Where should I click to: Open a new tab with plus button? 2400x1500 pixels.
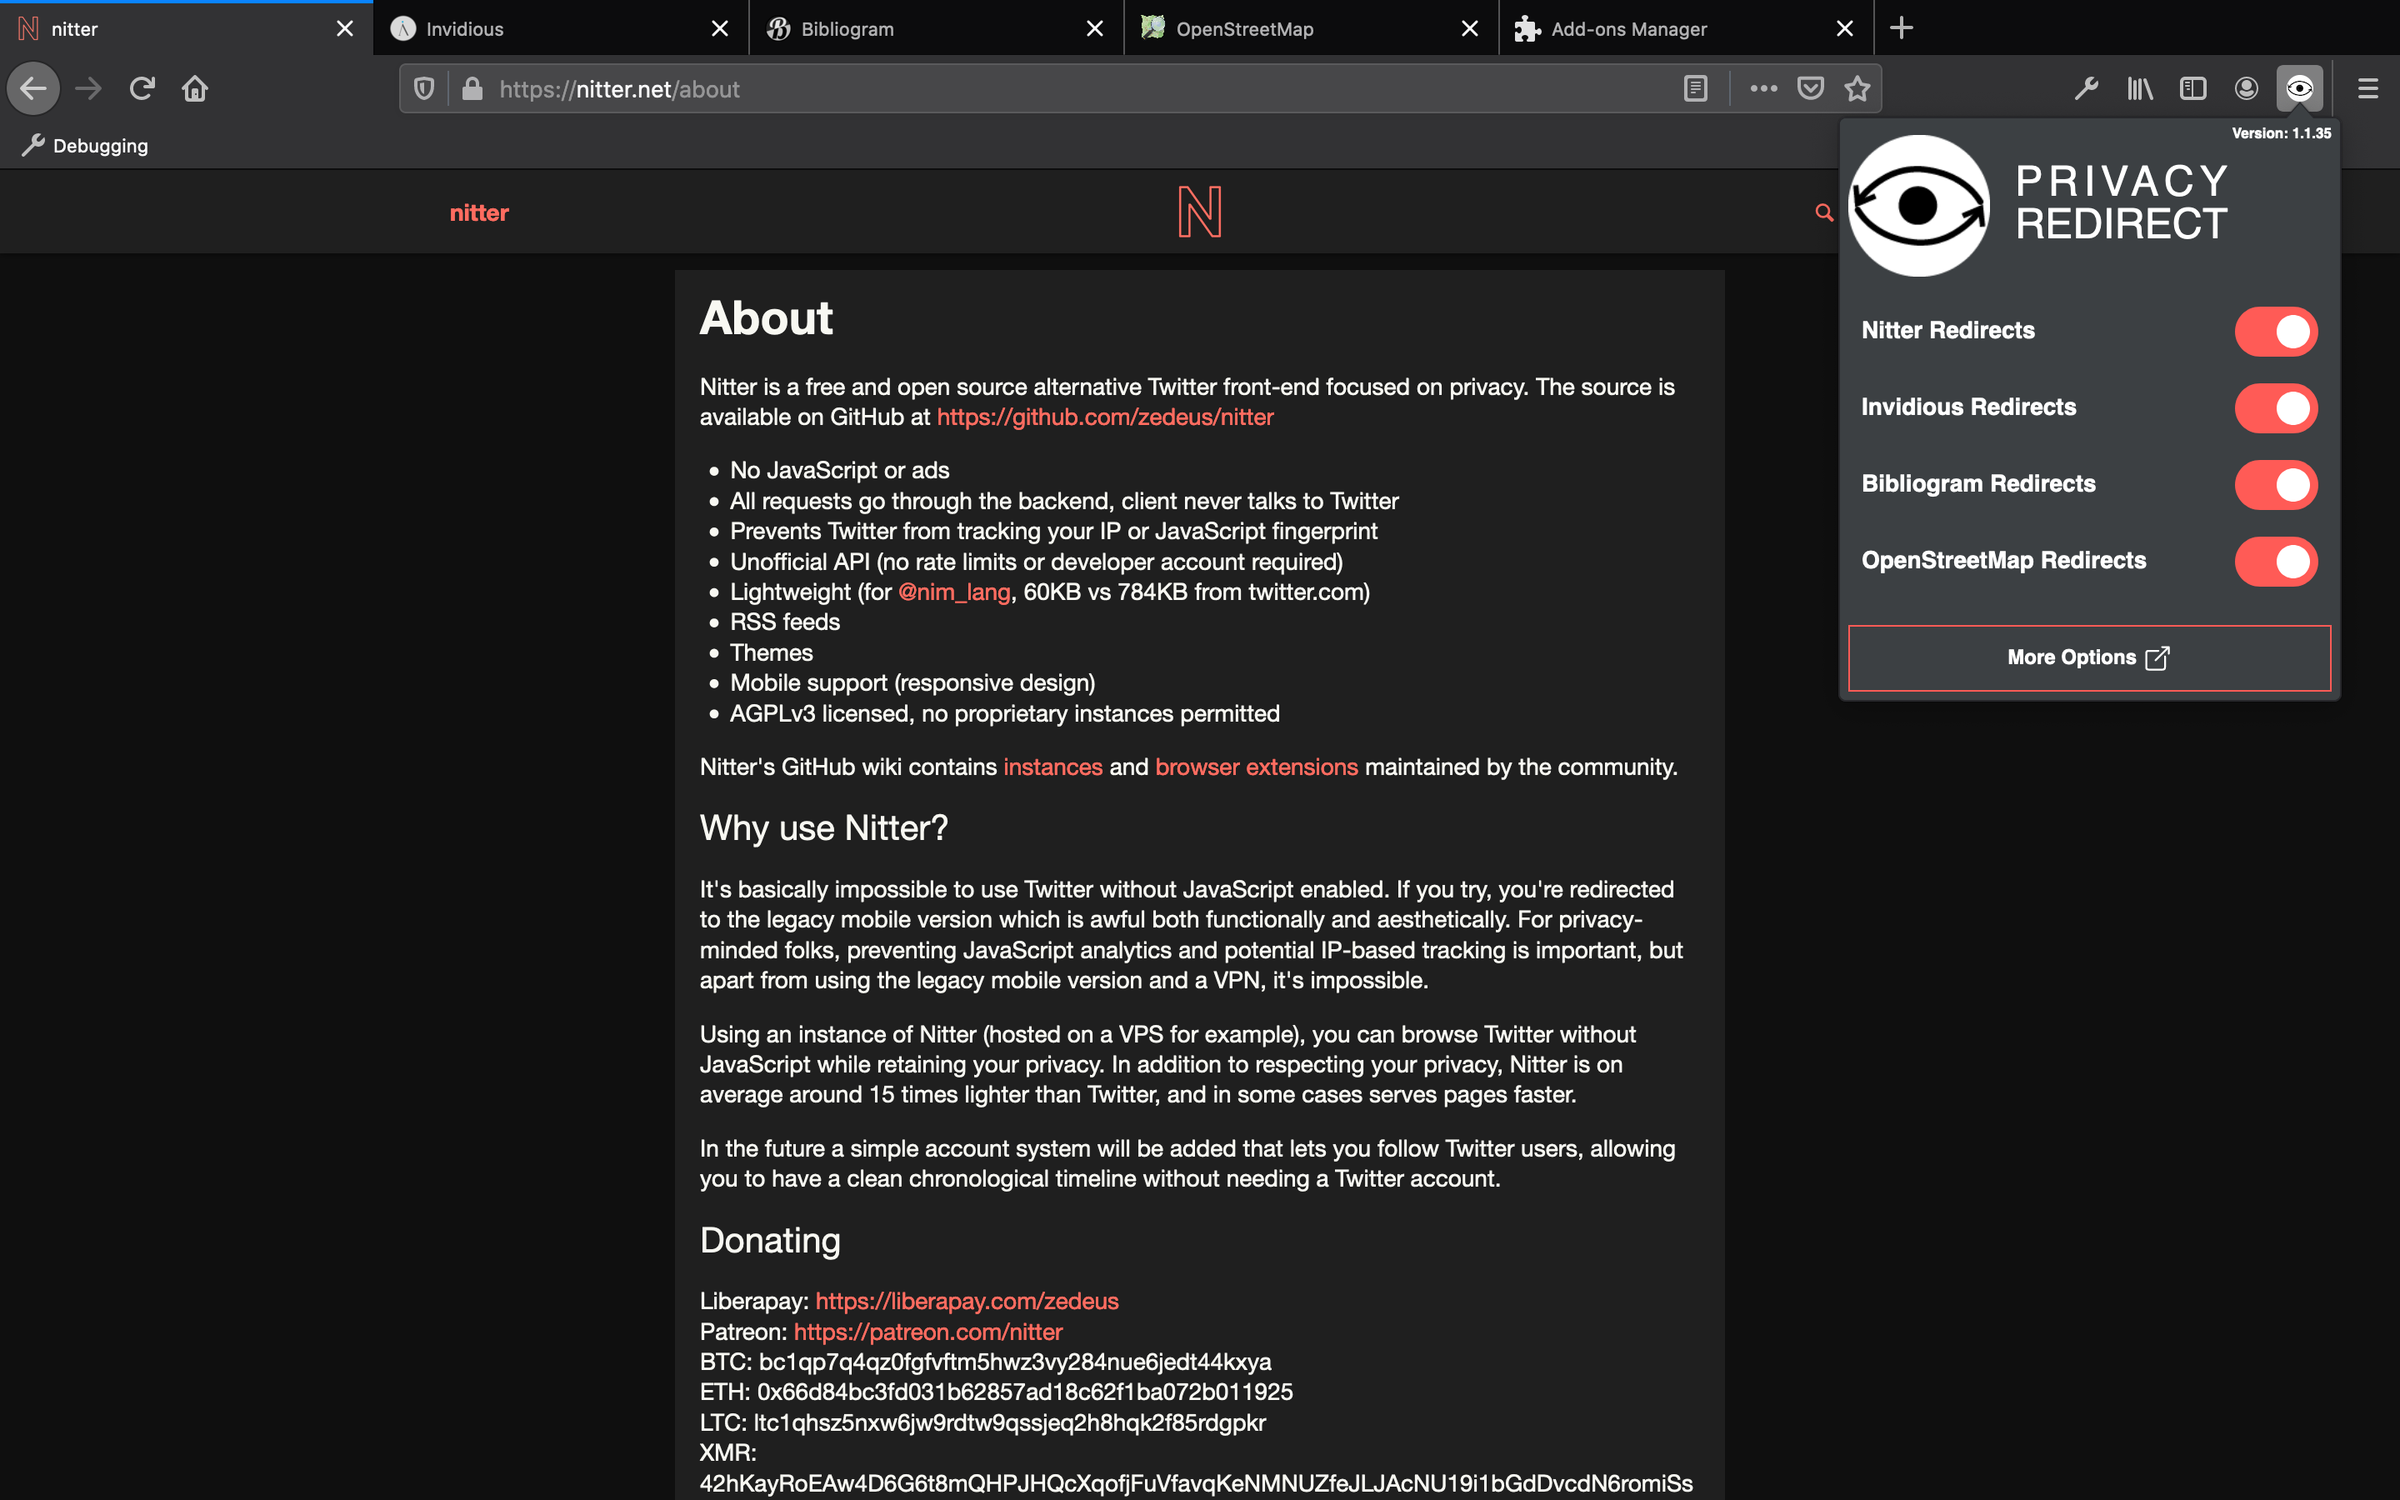point(1902,28)
